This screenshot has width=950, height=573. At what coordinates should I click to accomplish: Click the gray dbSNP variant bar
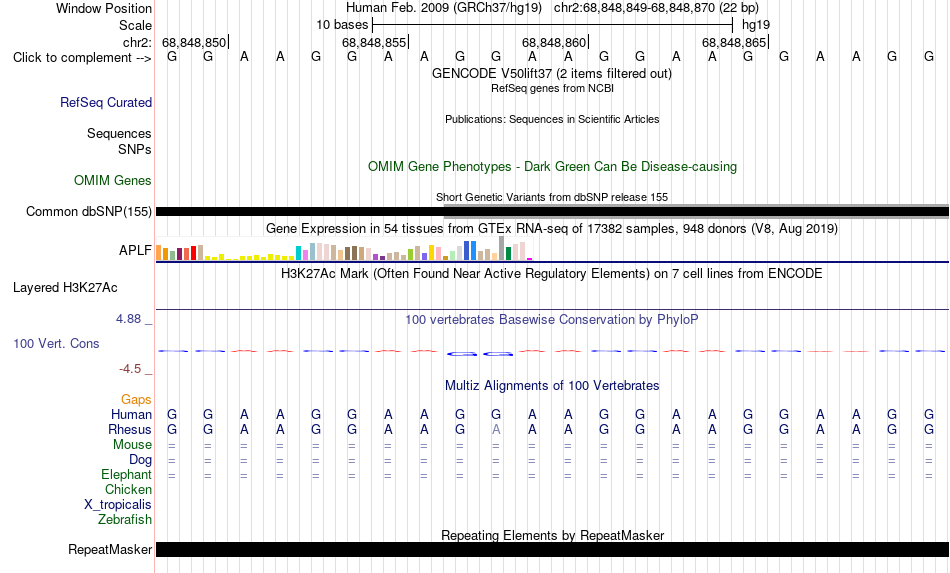click(x=696, y=210)
